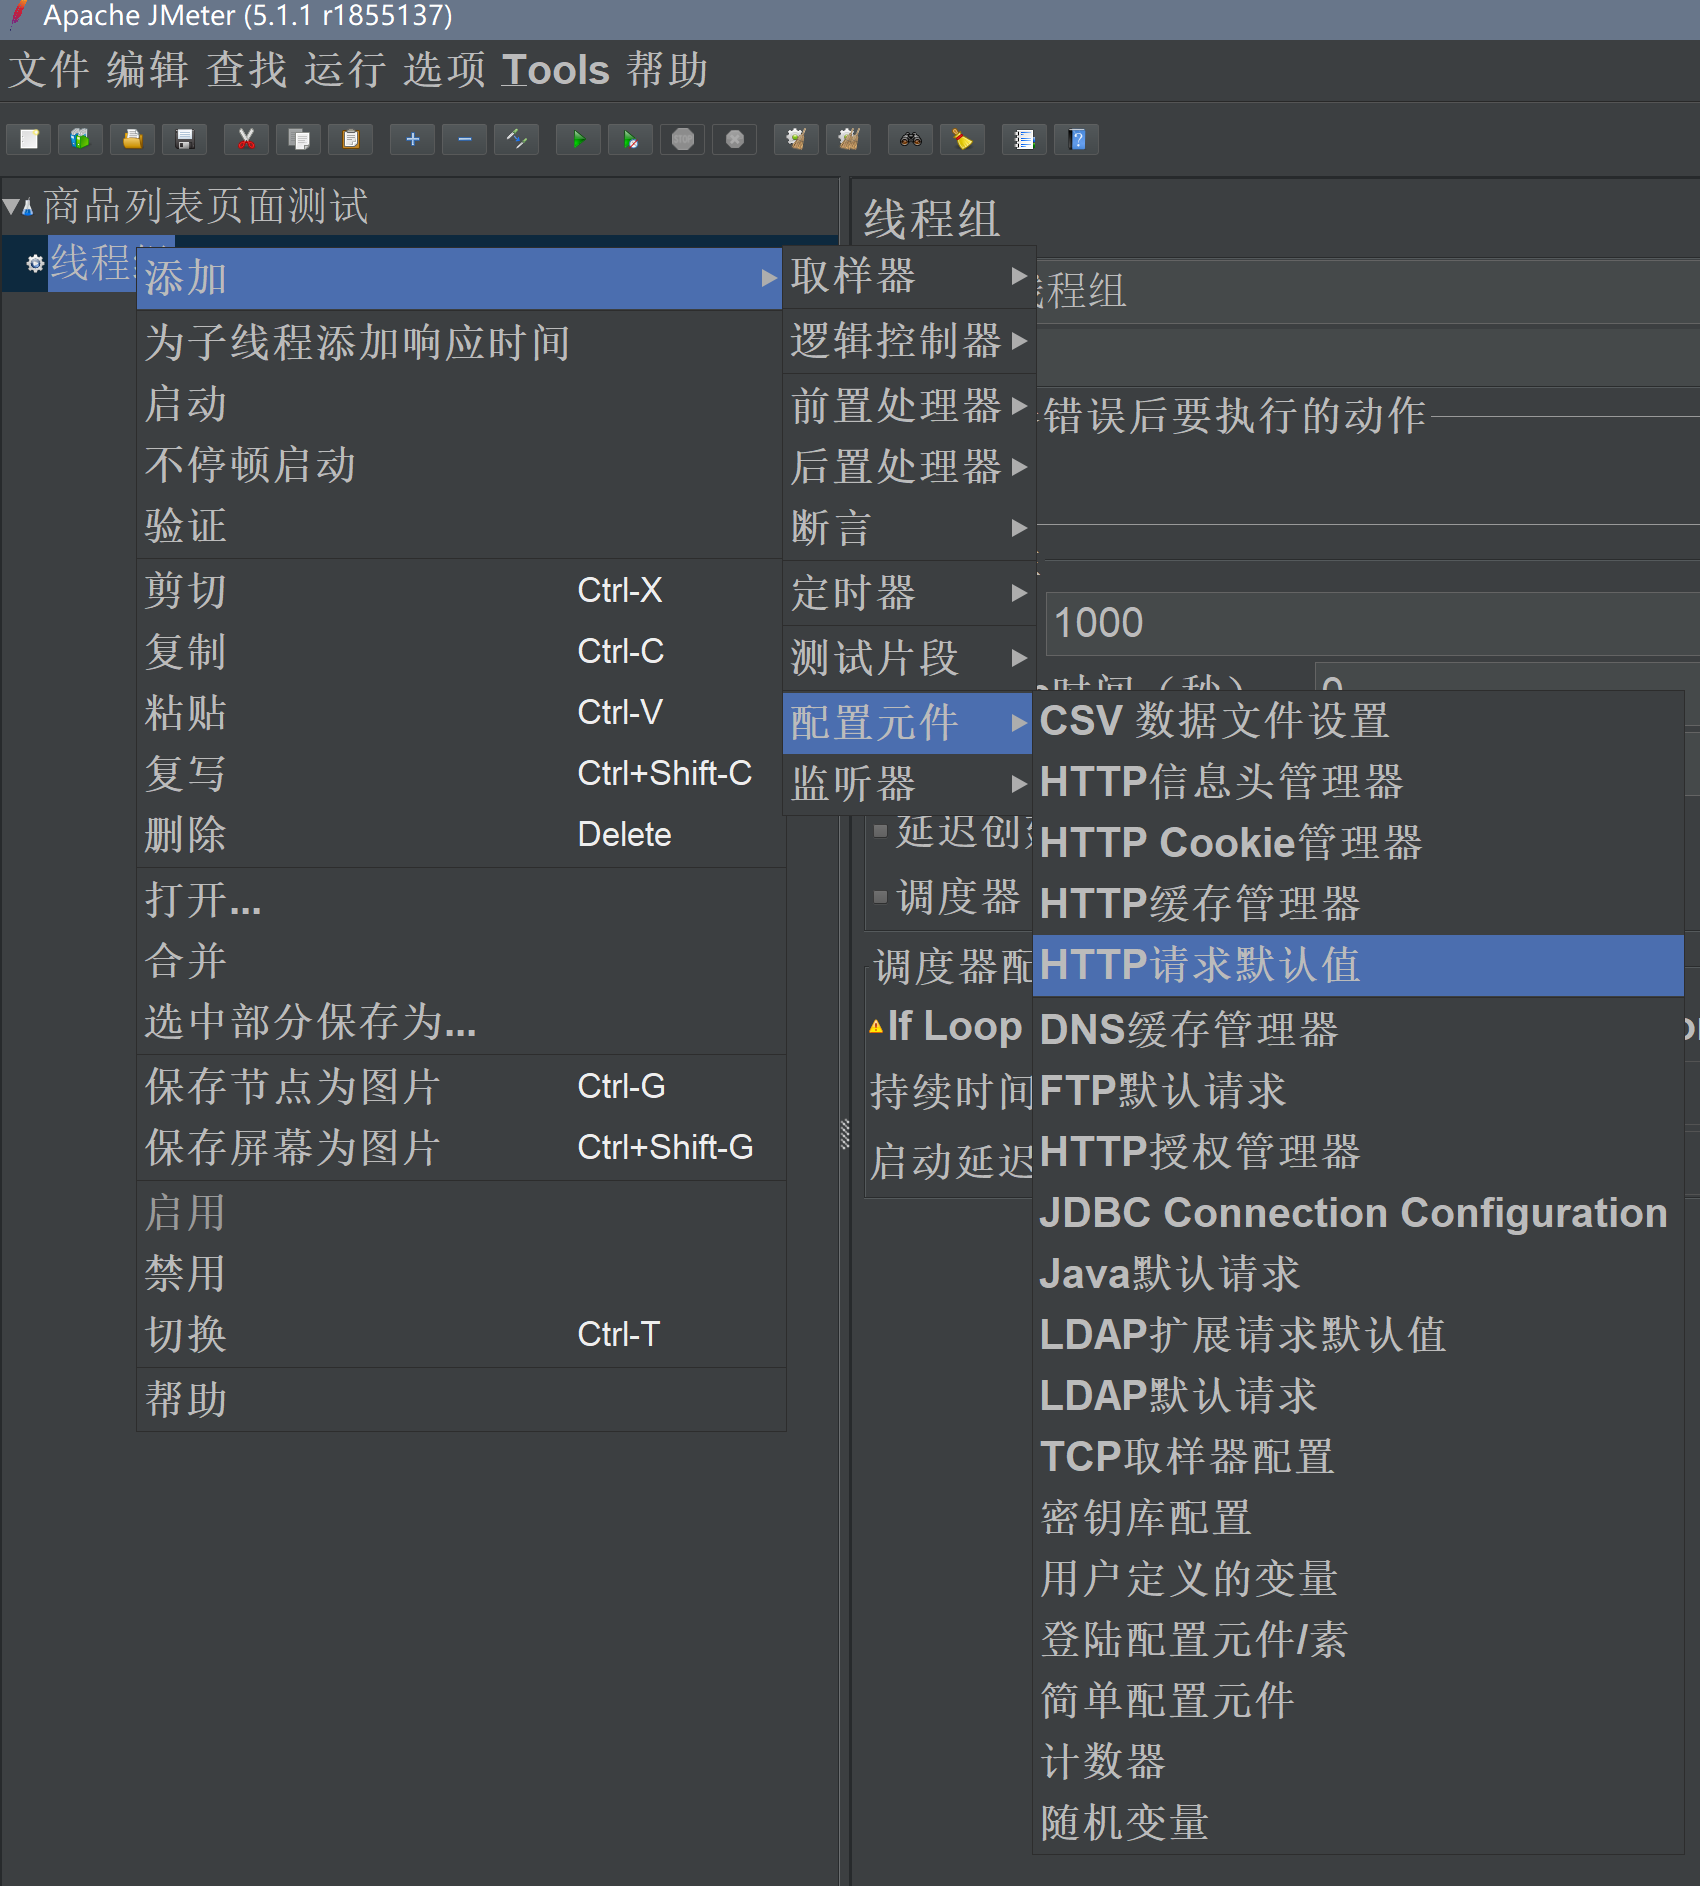Click the Paste clipboard icon
The height and width of the screenshot is (1886, 1700).
pos(350,139)
